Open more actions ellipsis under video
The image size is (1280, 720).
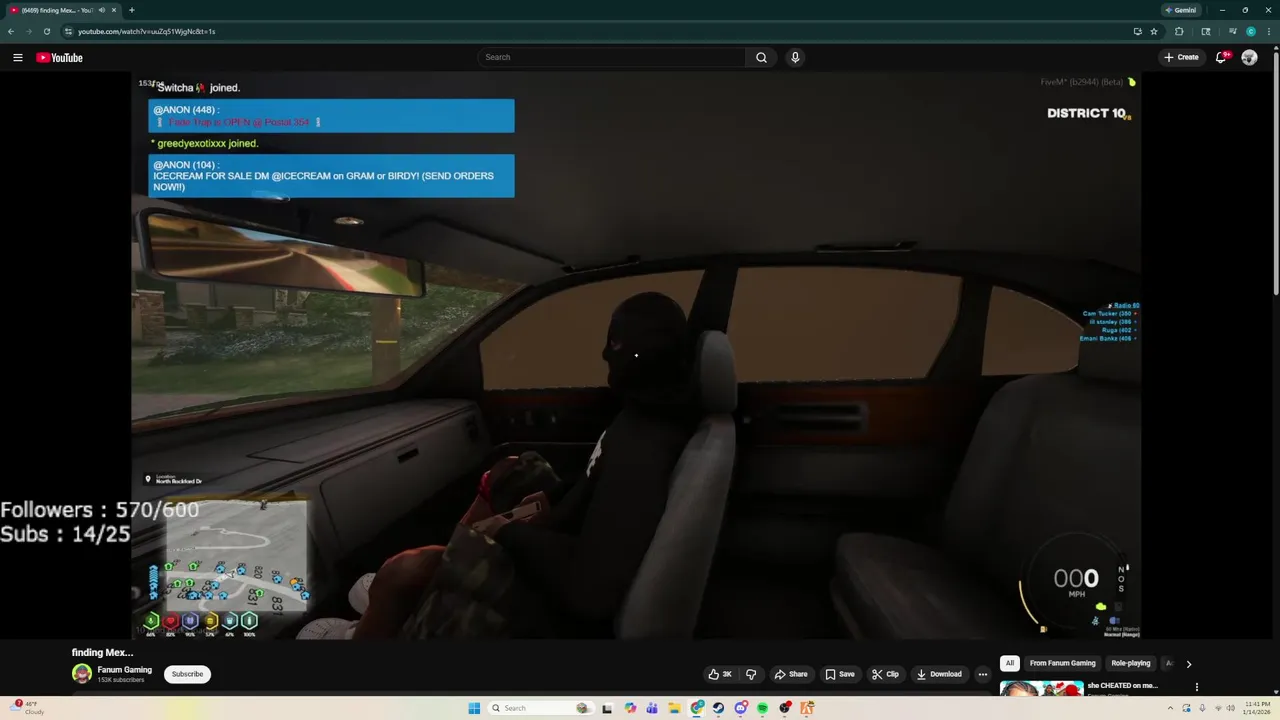point(983,674)
